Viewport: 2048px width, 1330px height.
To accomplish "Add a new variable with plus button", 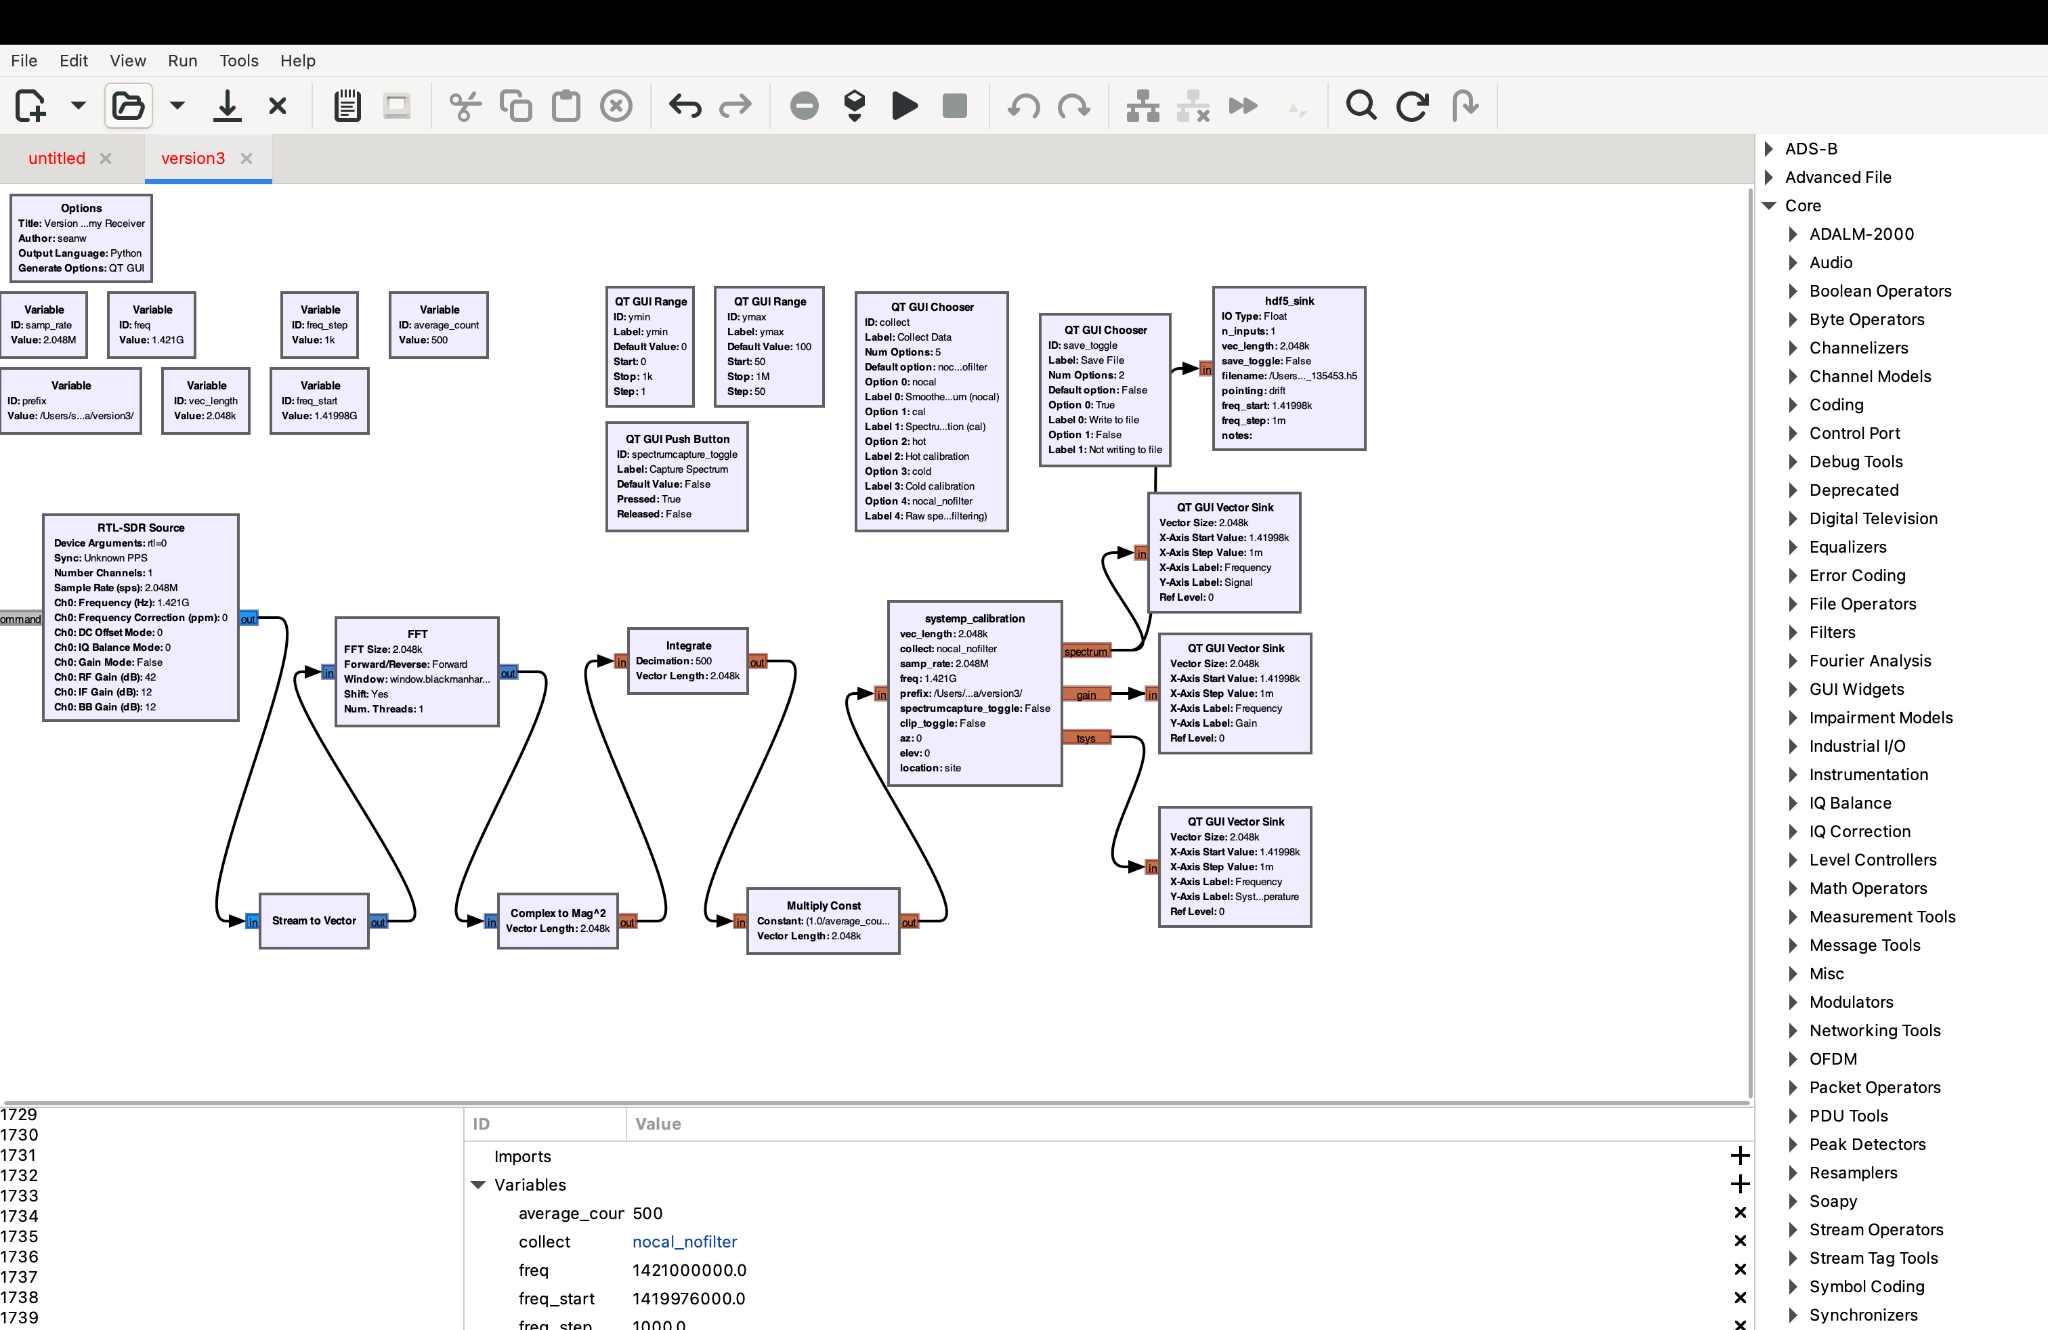I will point(1740,1184).
